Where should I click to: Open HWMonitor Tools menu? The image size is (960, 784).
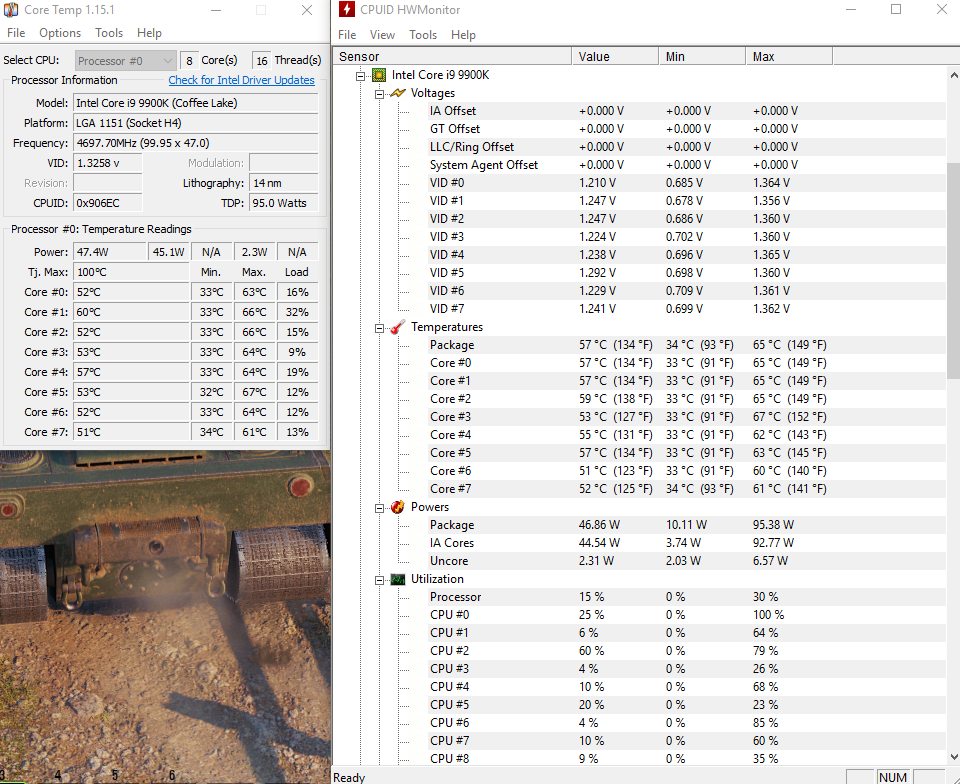(423, 35)
